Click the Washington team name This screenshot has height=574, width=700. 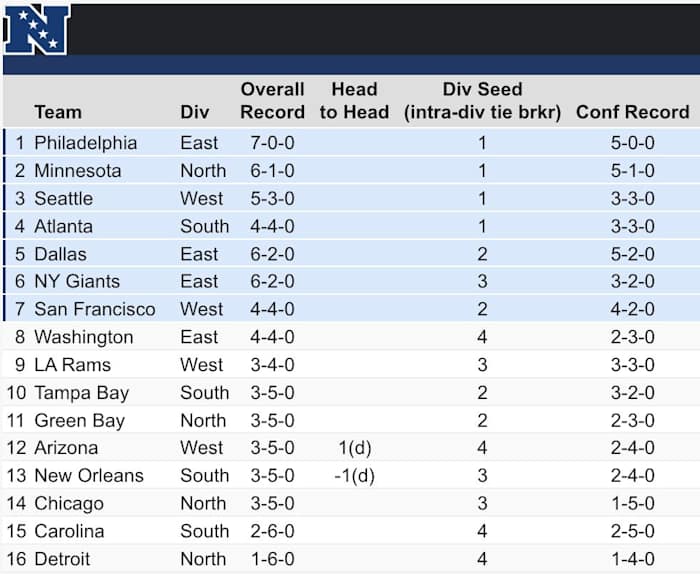pos(83,337)
